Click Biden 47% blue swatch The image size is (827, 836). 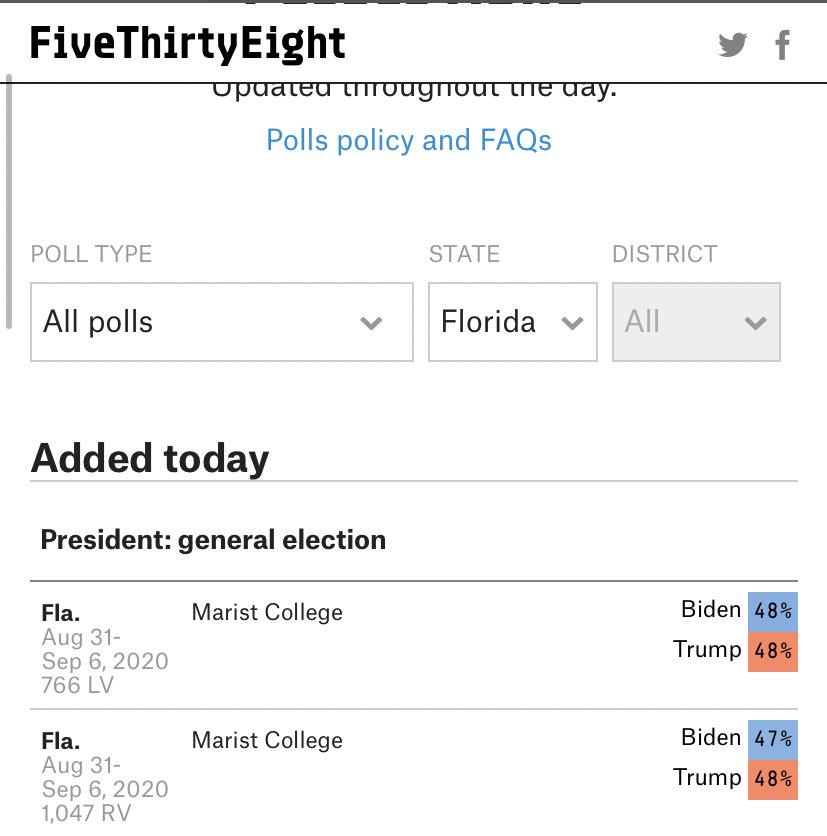773,739
